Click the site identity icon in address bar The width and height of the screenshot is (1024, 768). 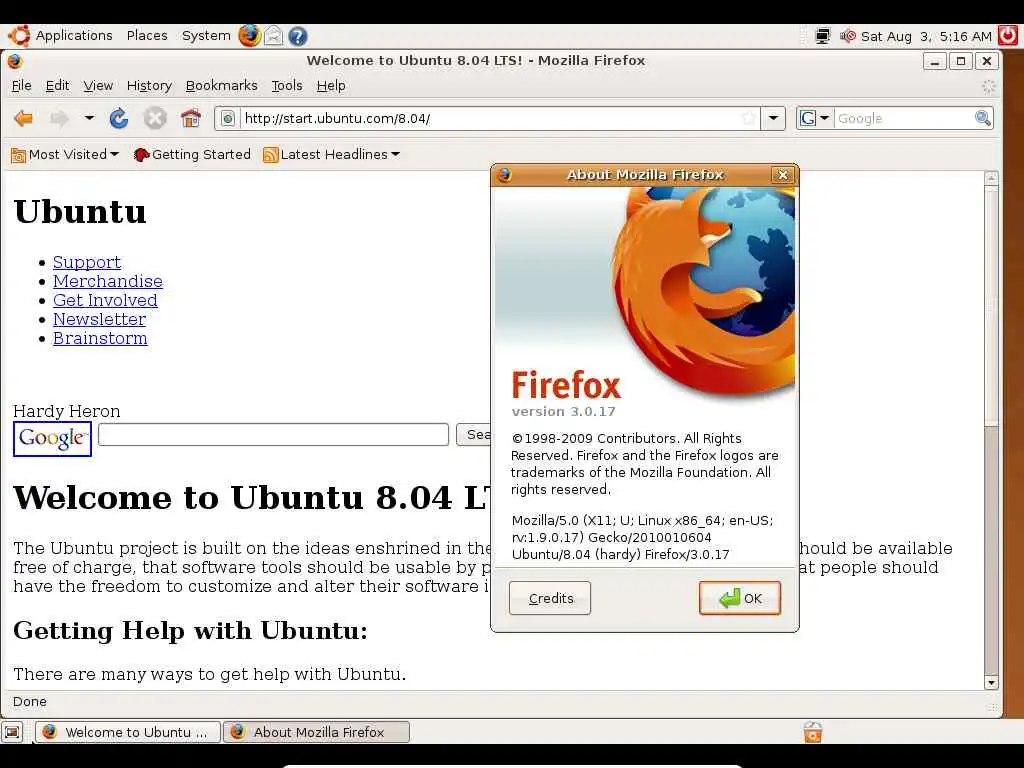point(227,118)
